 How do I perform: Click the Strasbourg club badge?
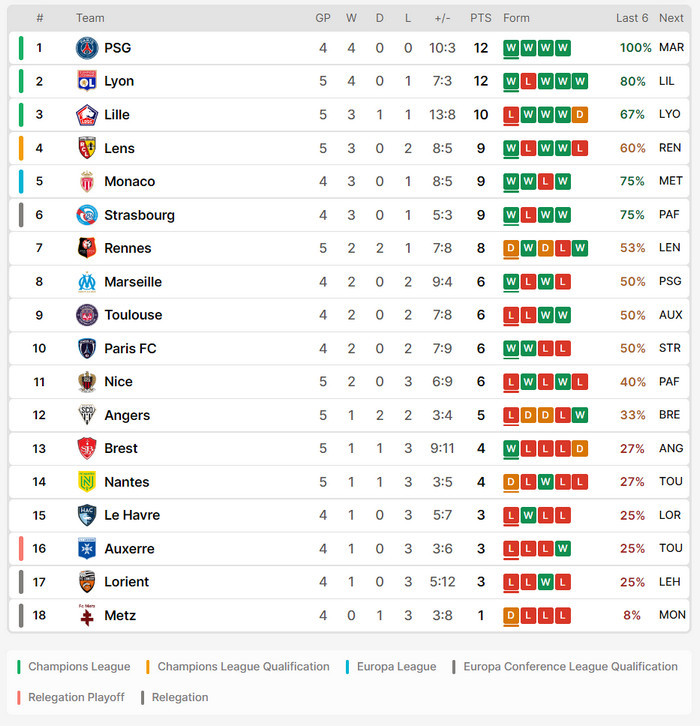coord(87,215)
